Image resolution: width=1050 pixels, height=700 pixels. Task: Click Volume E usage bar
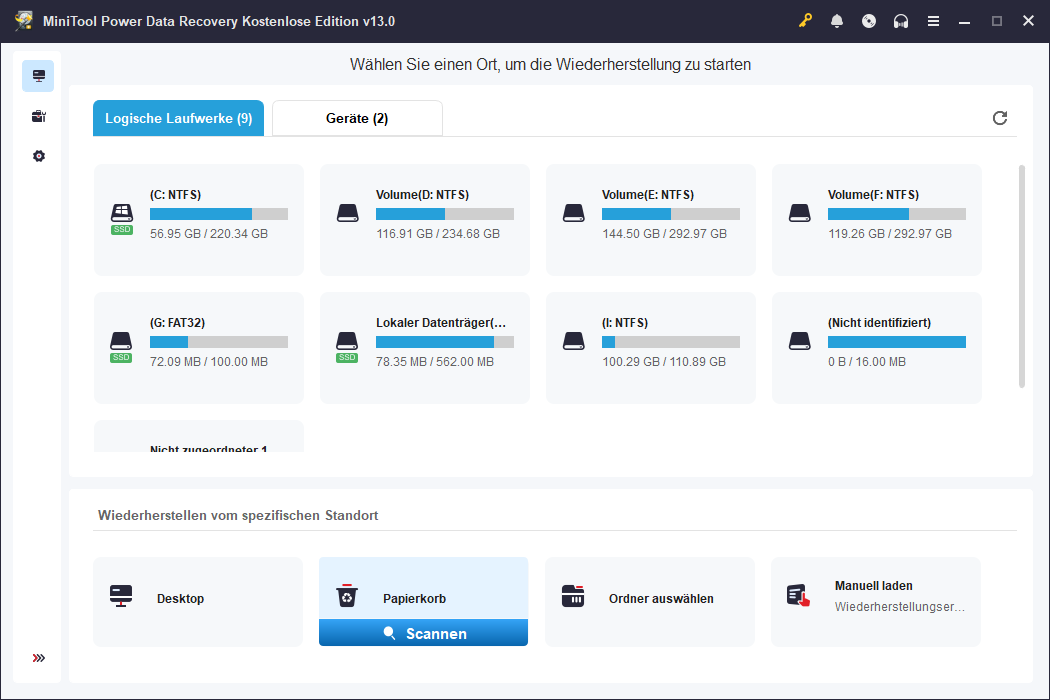click(671, 214)
